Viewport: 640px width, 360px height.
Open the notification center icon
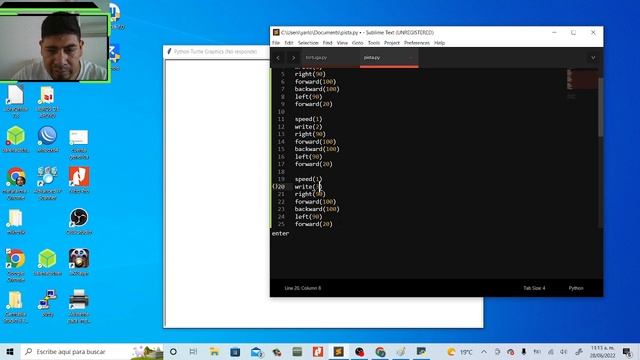pos(627,352)
